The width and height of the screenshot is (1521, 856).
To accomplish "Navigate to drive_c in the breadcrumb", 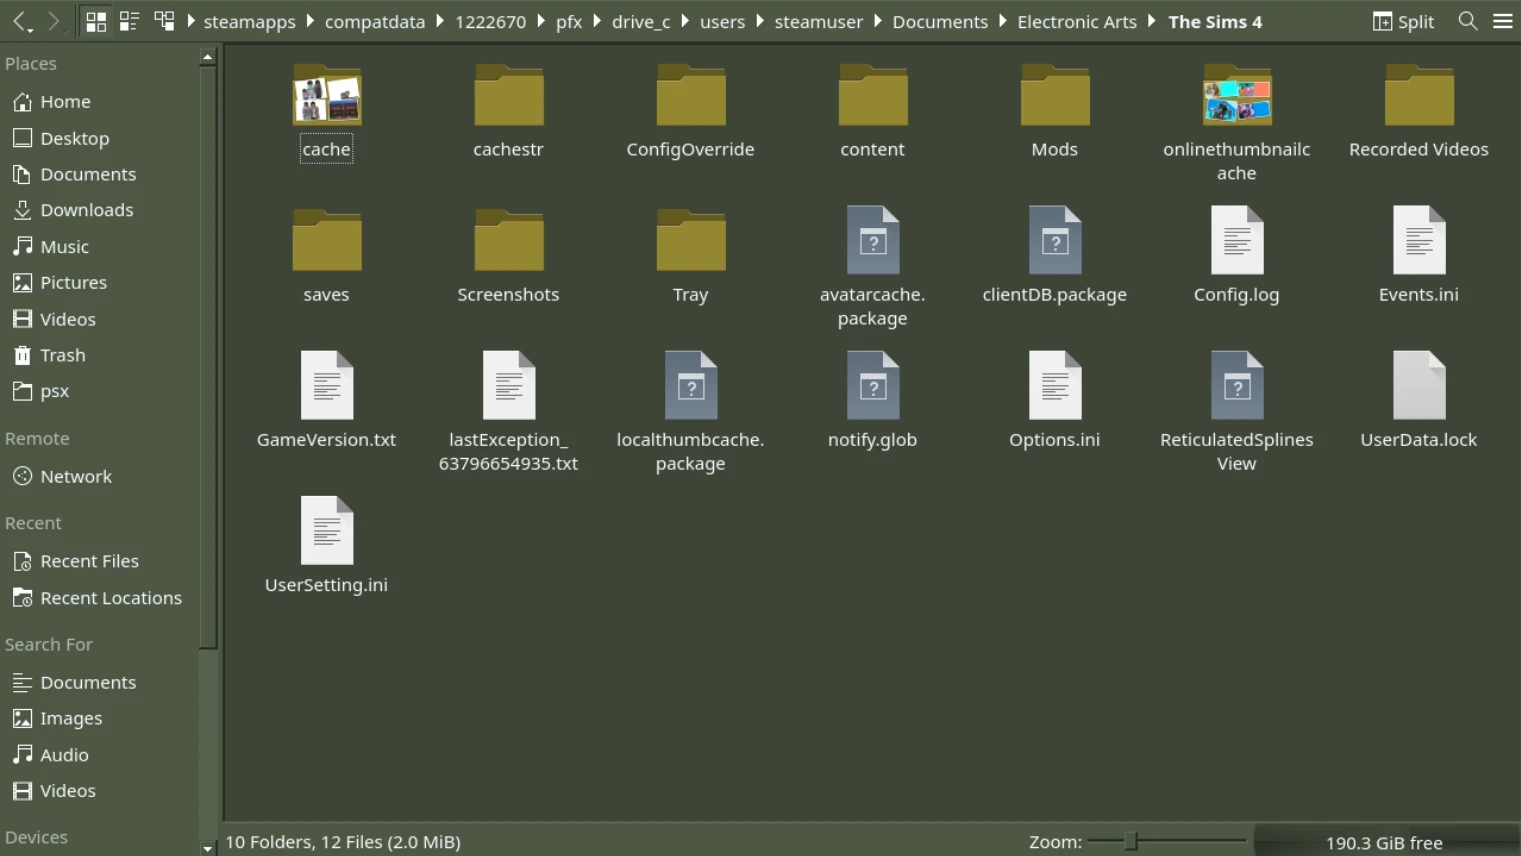I will coord(640,22).
